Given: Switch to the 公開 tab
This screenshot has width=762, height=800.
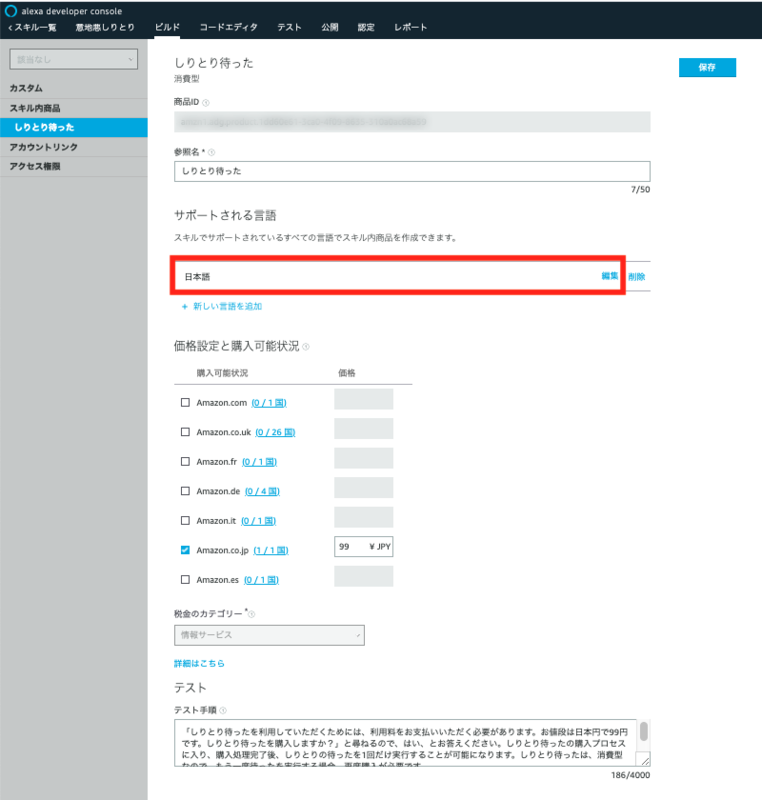Looking at the screenshot, I should 329,28.
